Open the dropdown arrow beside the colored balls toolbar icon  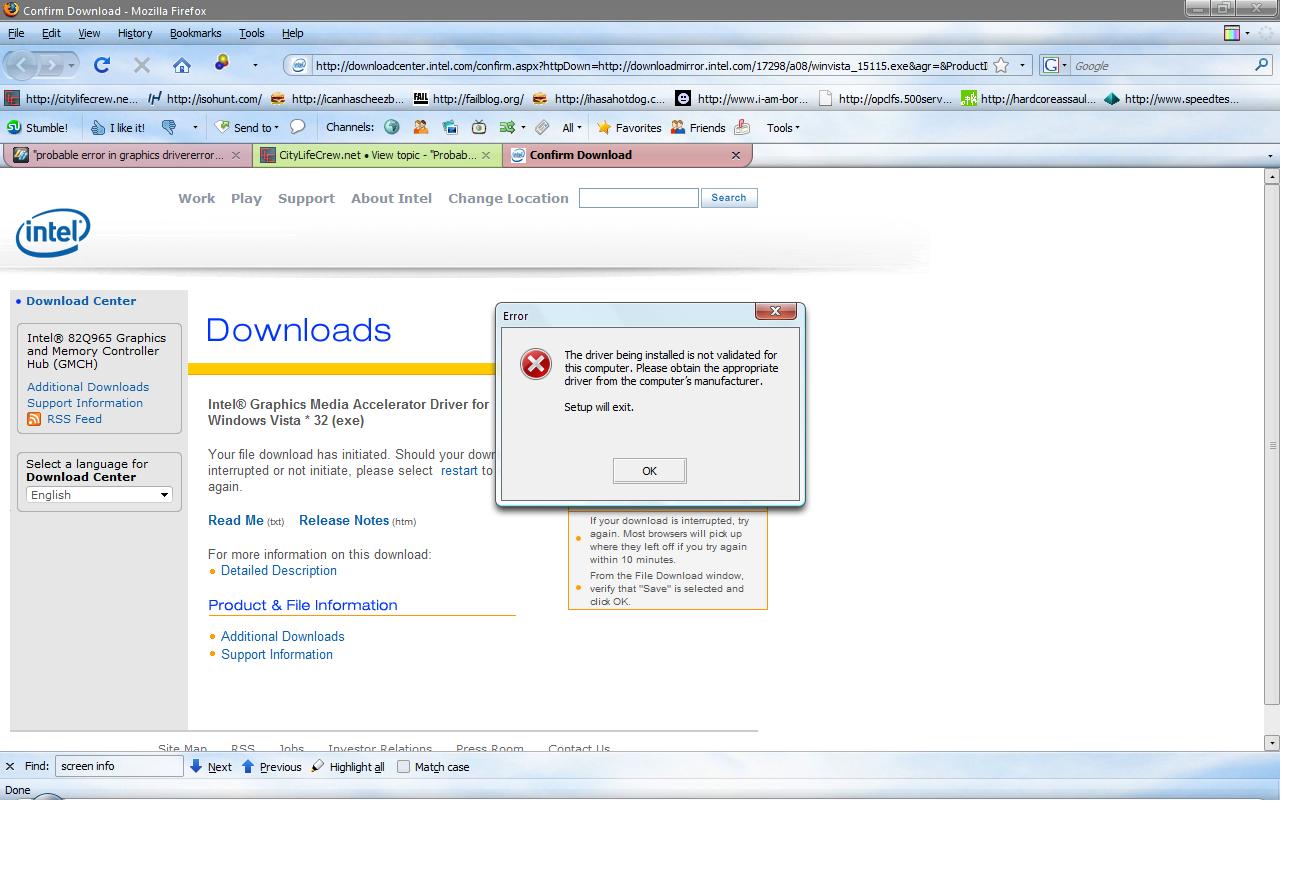tap(255, 66)
